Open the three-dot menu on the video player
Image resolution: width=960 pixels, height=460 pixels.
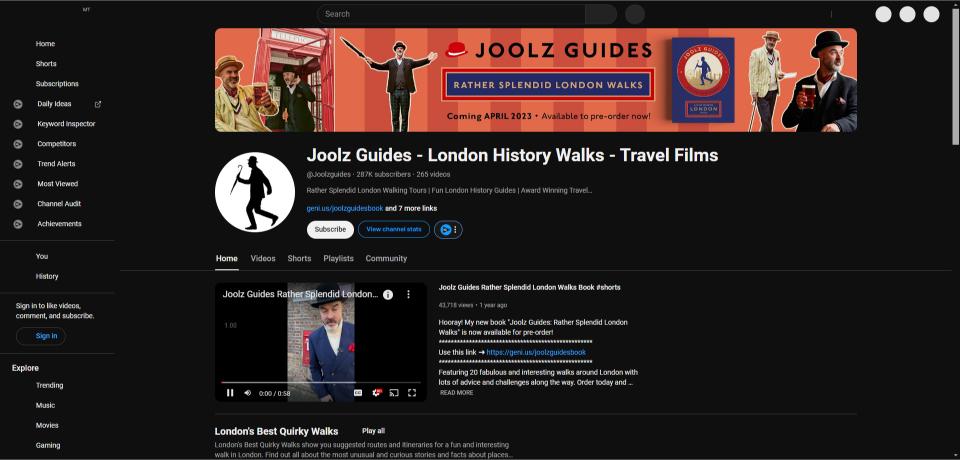408,295
